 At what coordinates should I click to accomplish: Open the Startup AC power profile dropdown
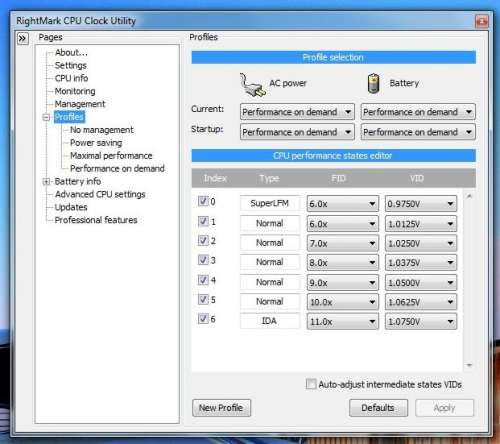(297, 132)
